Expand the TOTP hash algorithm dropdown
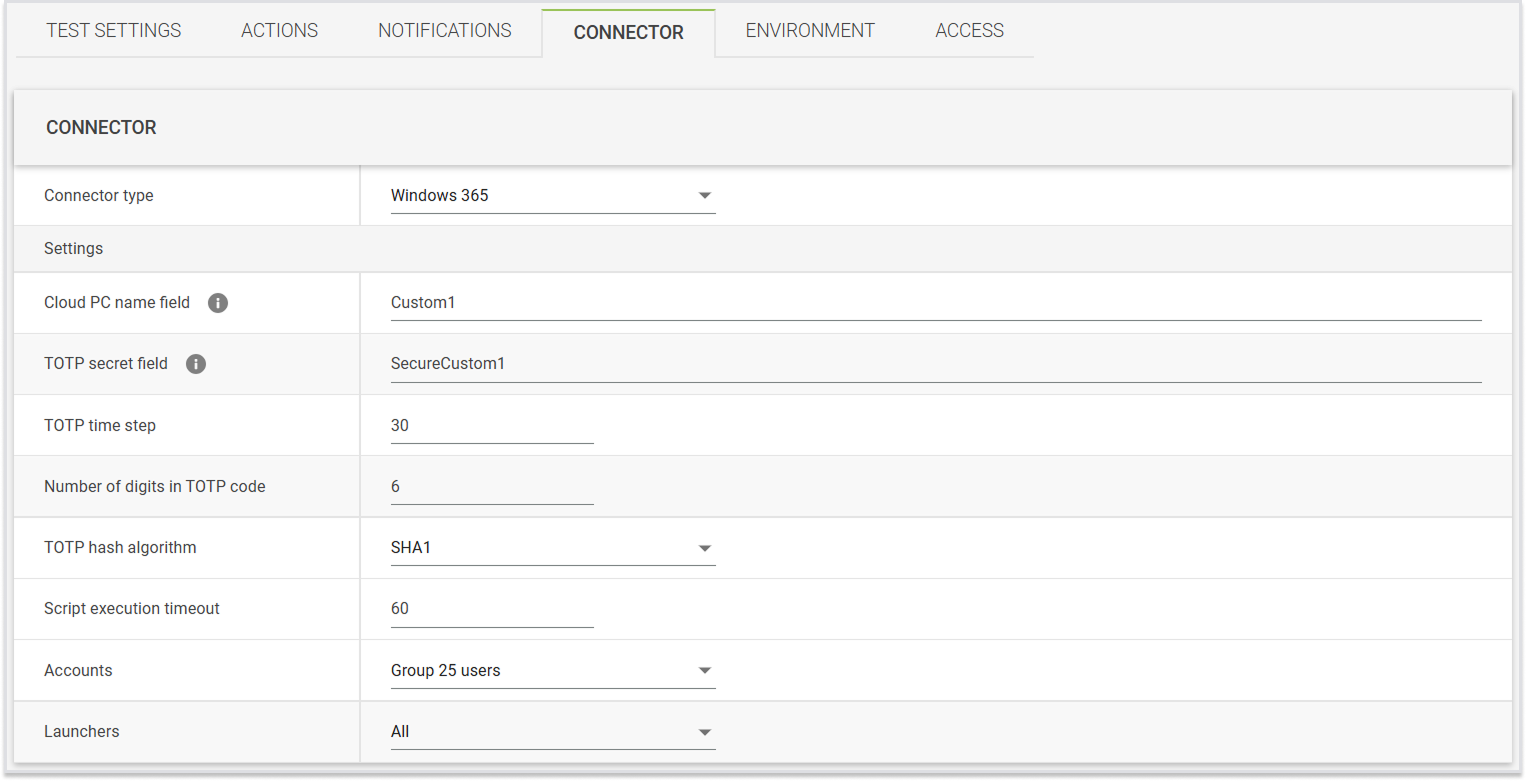 coord(552,548)
